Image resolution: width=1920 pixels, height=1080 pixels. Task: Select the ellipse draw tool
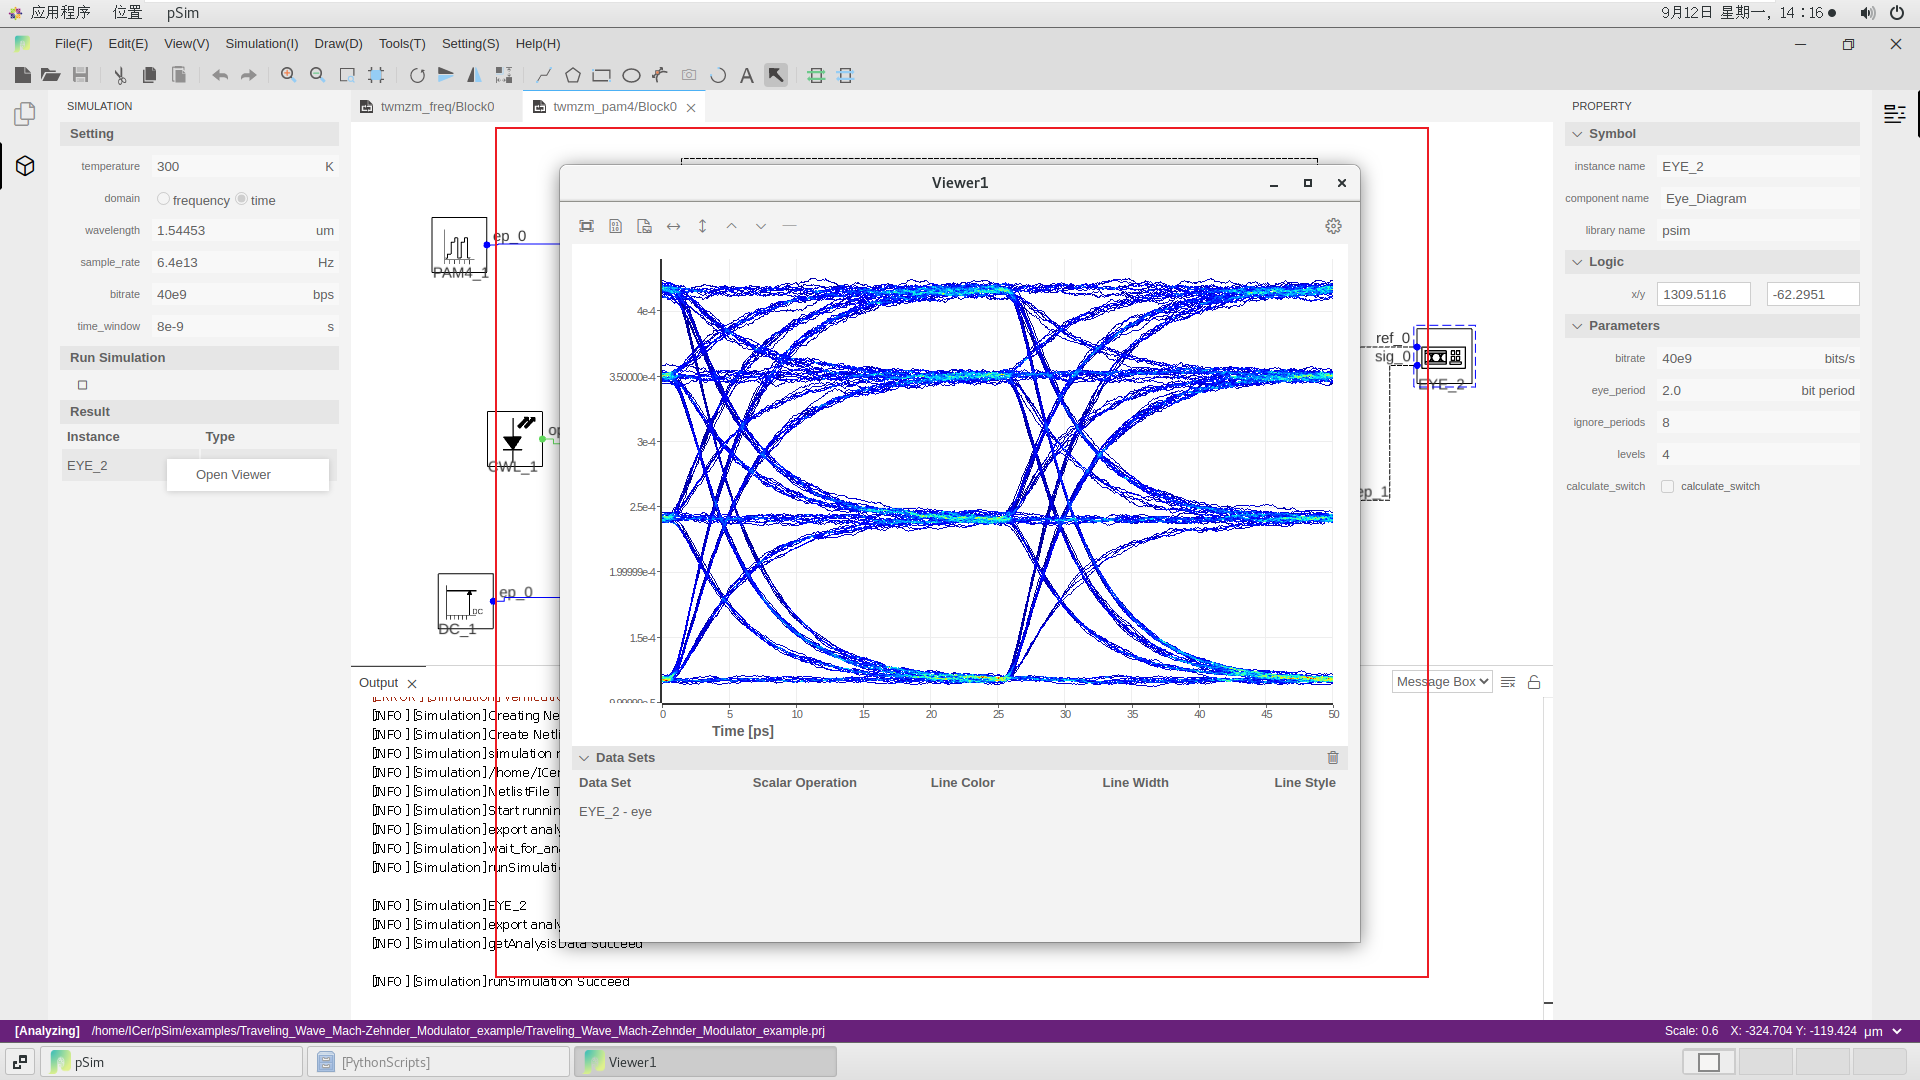coord(631,75)
